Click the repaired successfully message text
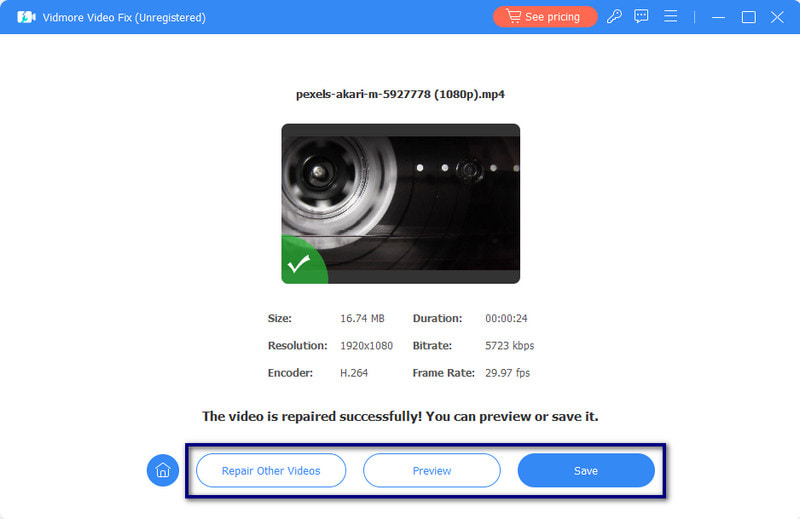Screen dimensions: 800x519 coord(400,416)
